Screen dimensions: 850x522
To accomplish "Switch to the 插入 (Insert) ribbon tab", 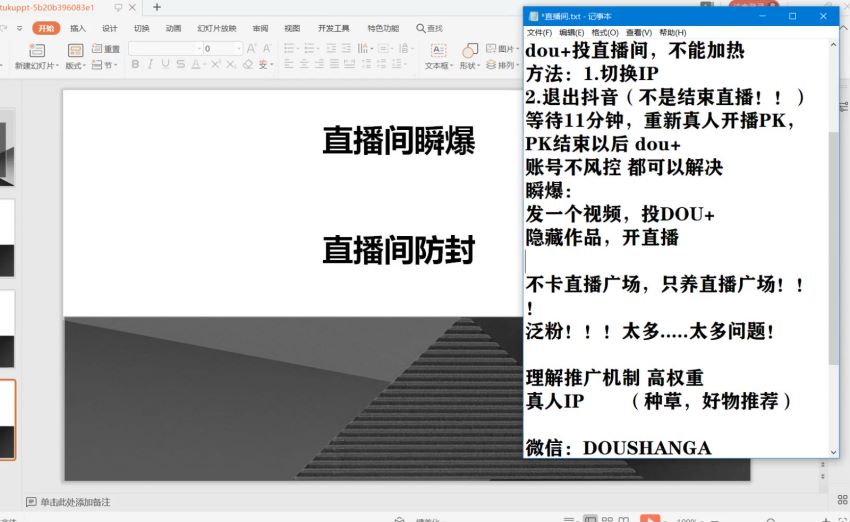I will (x=78, y=28).
